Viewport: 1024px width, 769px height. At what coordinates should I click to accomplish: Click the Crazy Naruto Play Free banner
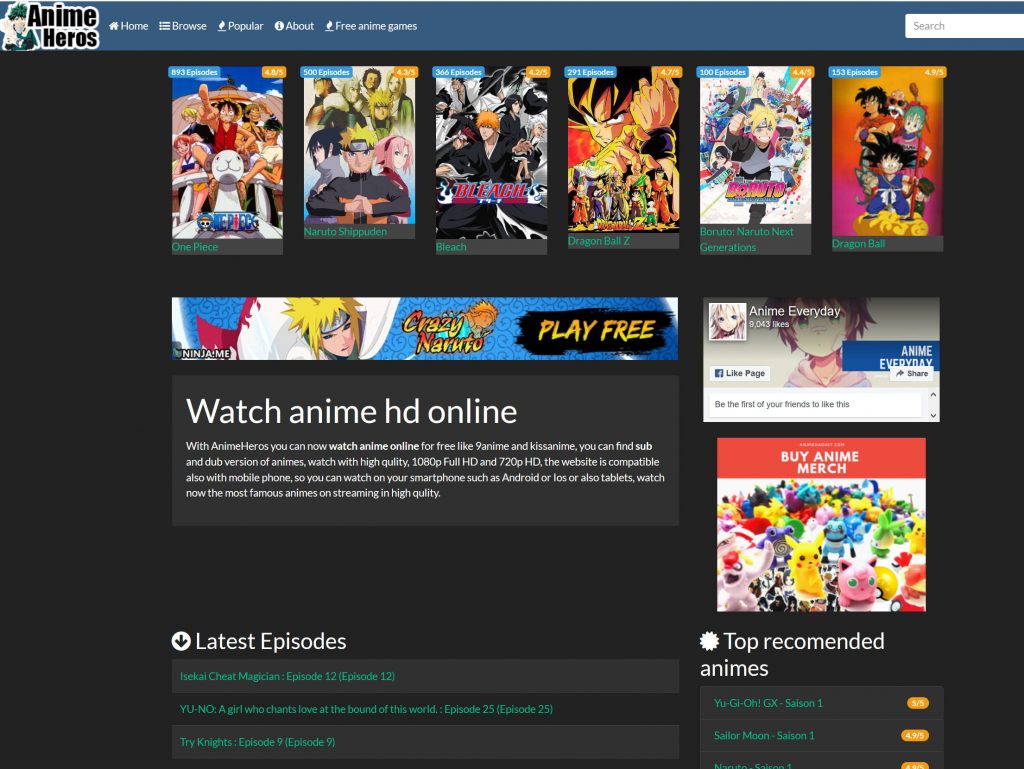[425, 328]
